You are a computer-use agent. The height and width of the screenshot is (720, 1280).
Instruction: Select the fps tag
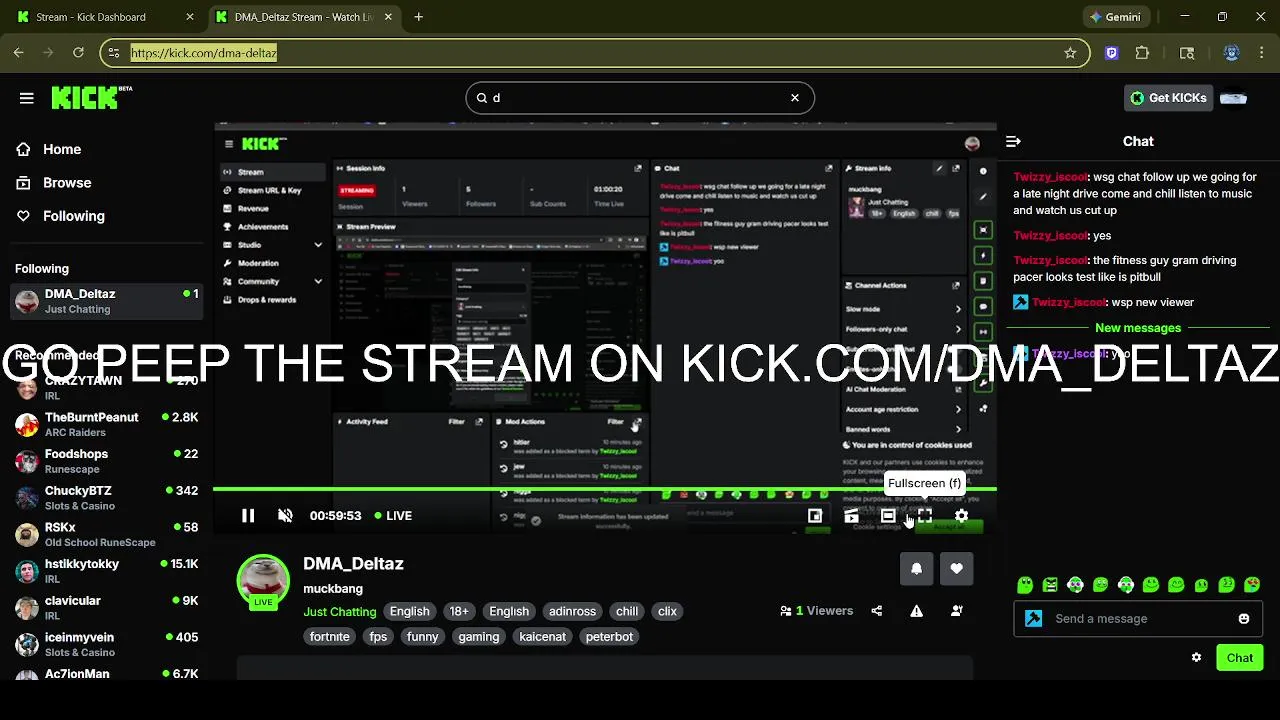point(378,636)
